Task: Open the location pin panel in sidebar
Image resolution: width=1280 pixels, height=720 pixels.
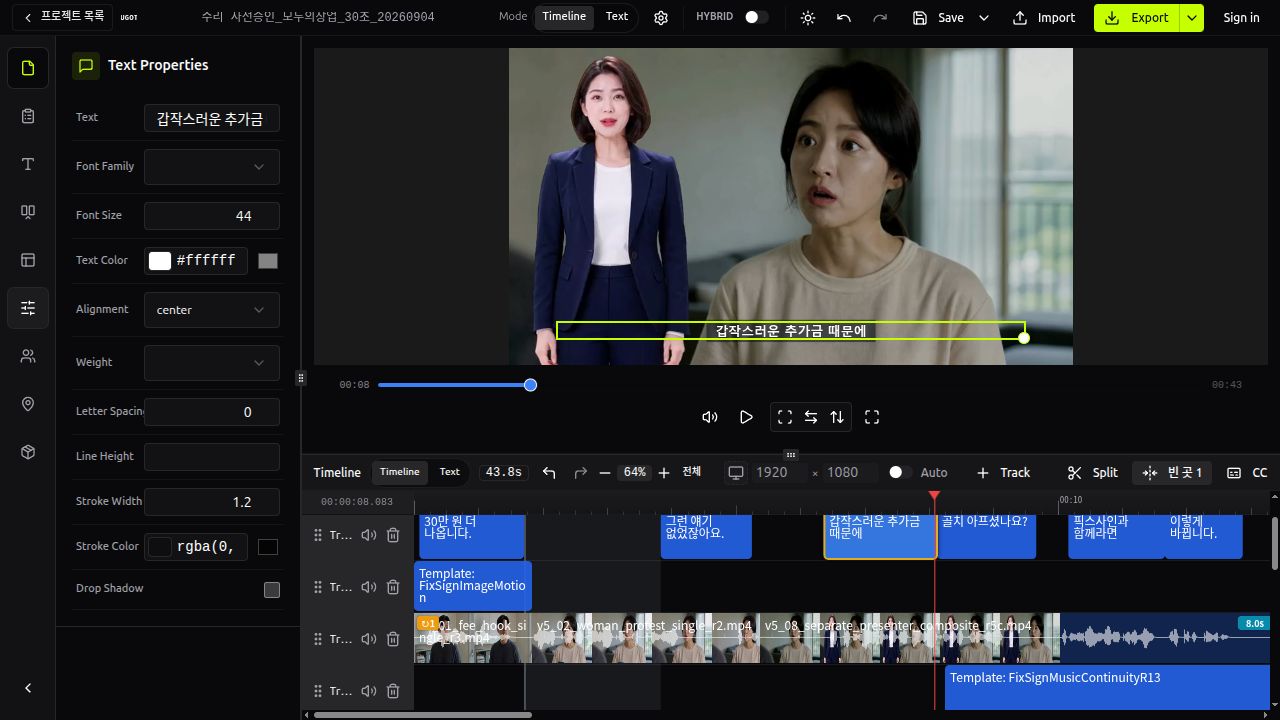Action: 28,404
